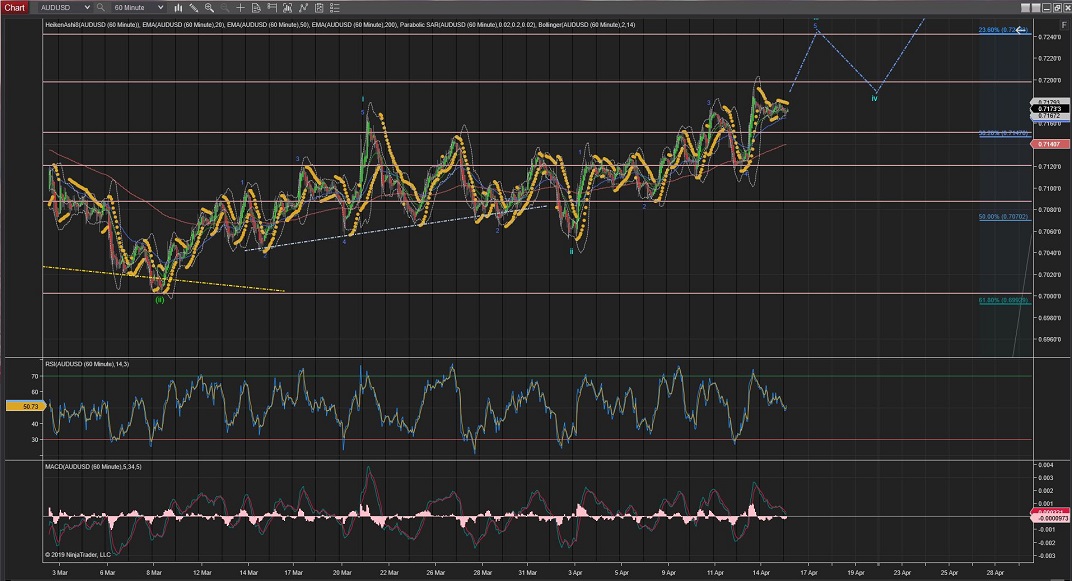The image size is (1072, 581).
Task: Select the drawing tools pencil icon
Action: click(194, 7)
